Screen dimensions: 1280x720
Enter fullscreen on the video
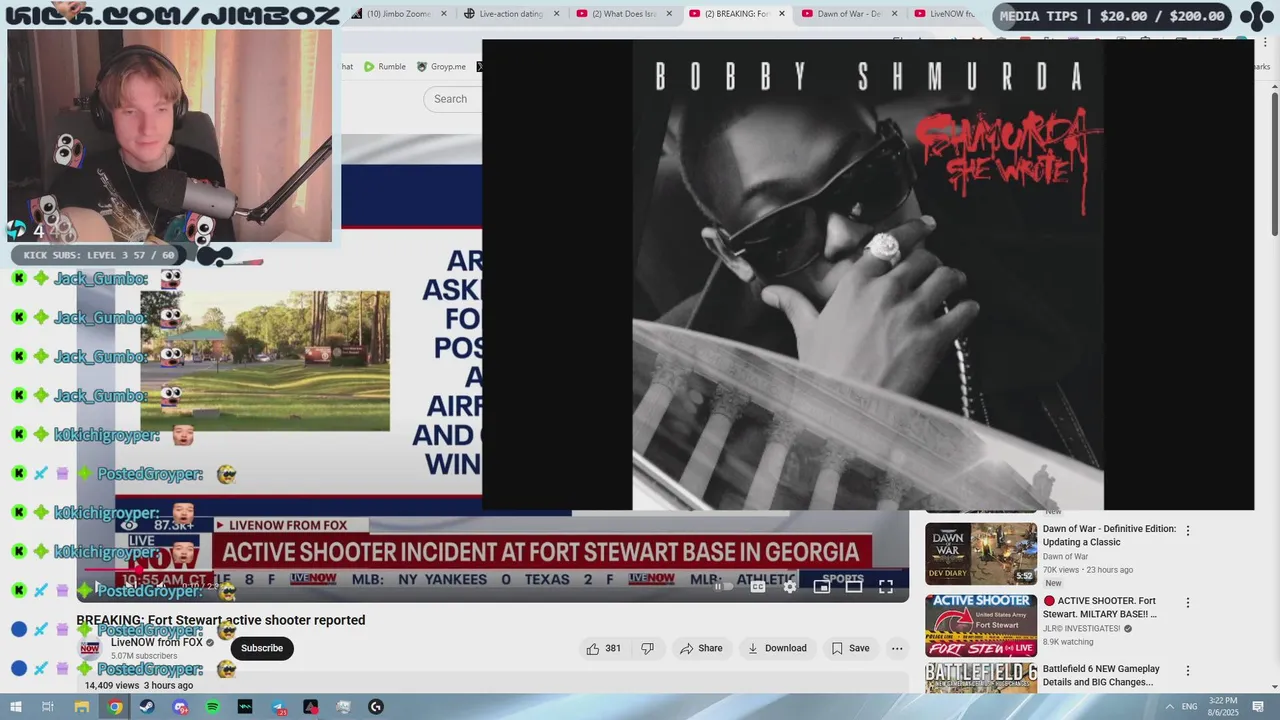coord(886,587)
